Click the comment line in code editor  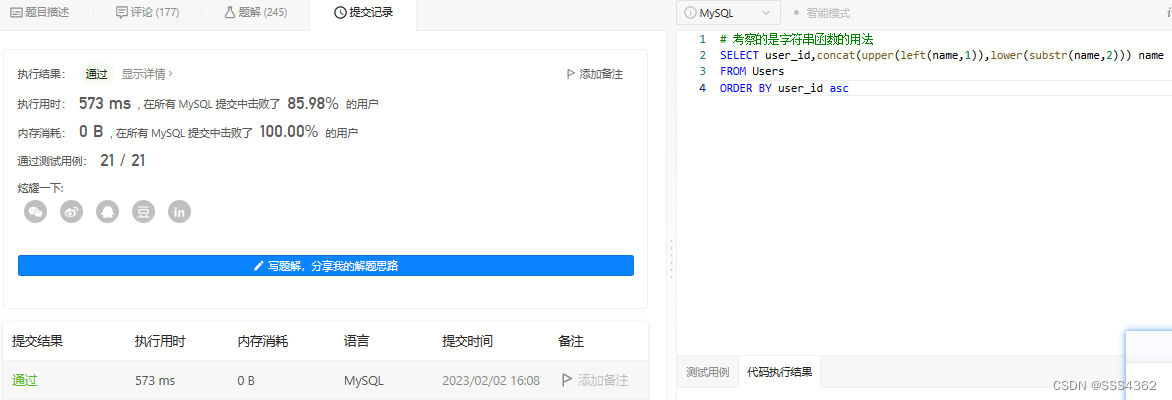[797, 39]
